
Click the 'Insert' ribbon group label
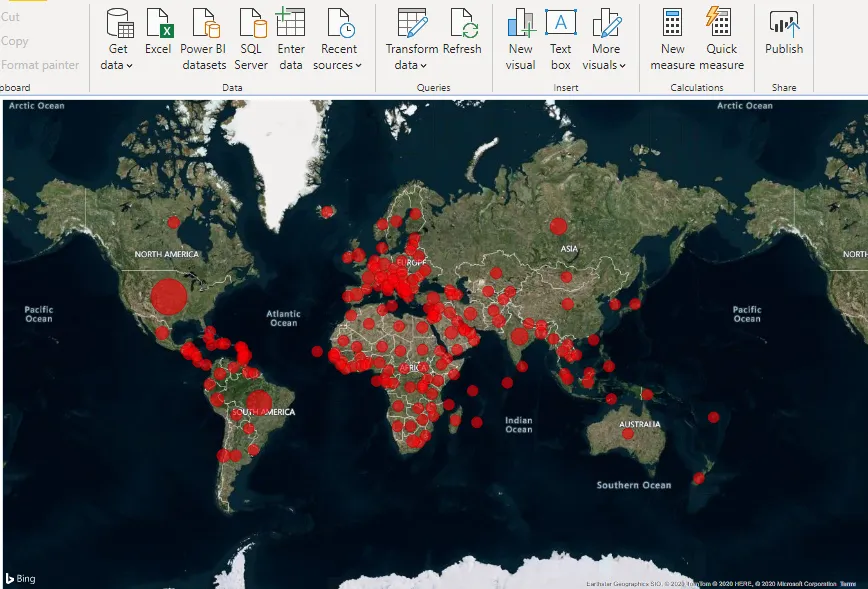(x=566, y=87)
